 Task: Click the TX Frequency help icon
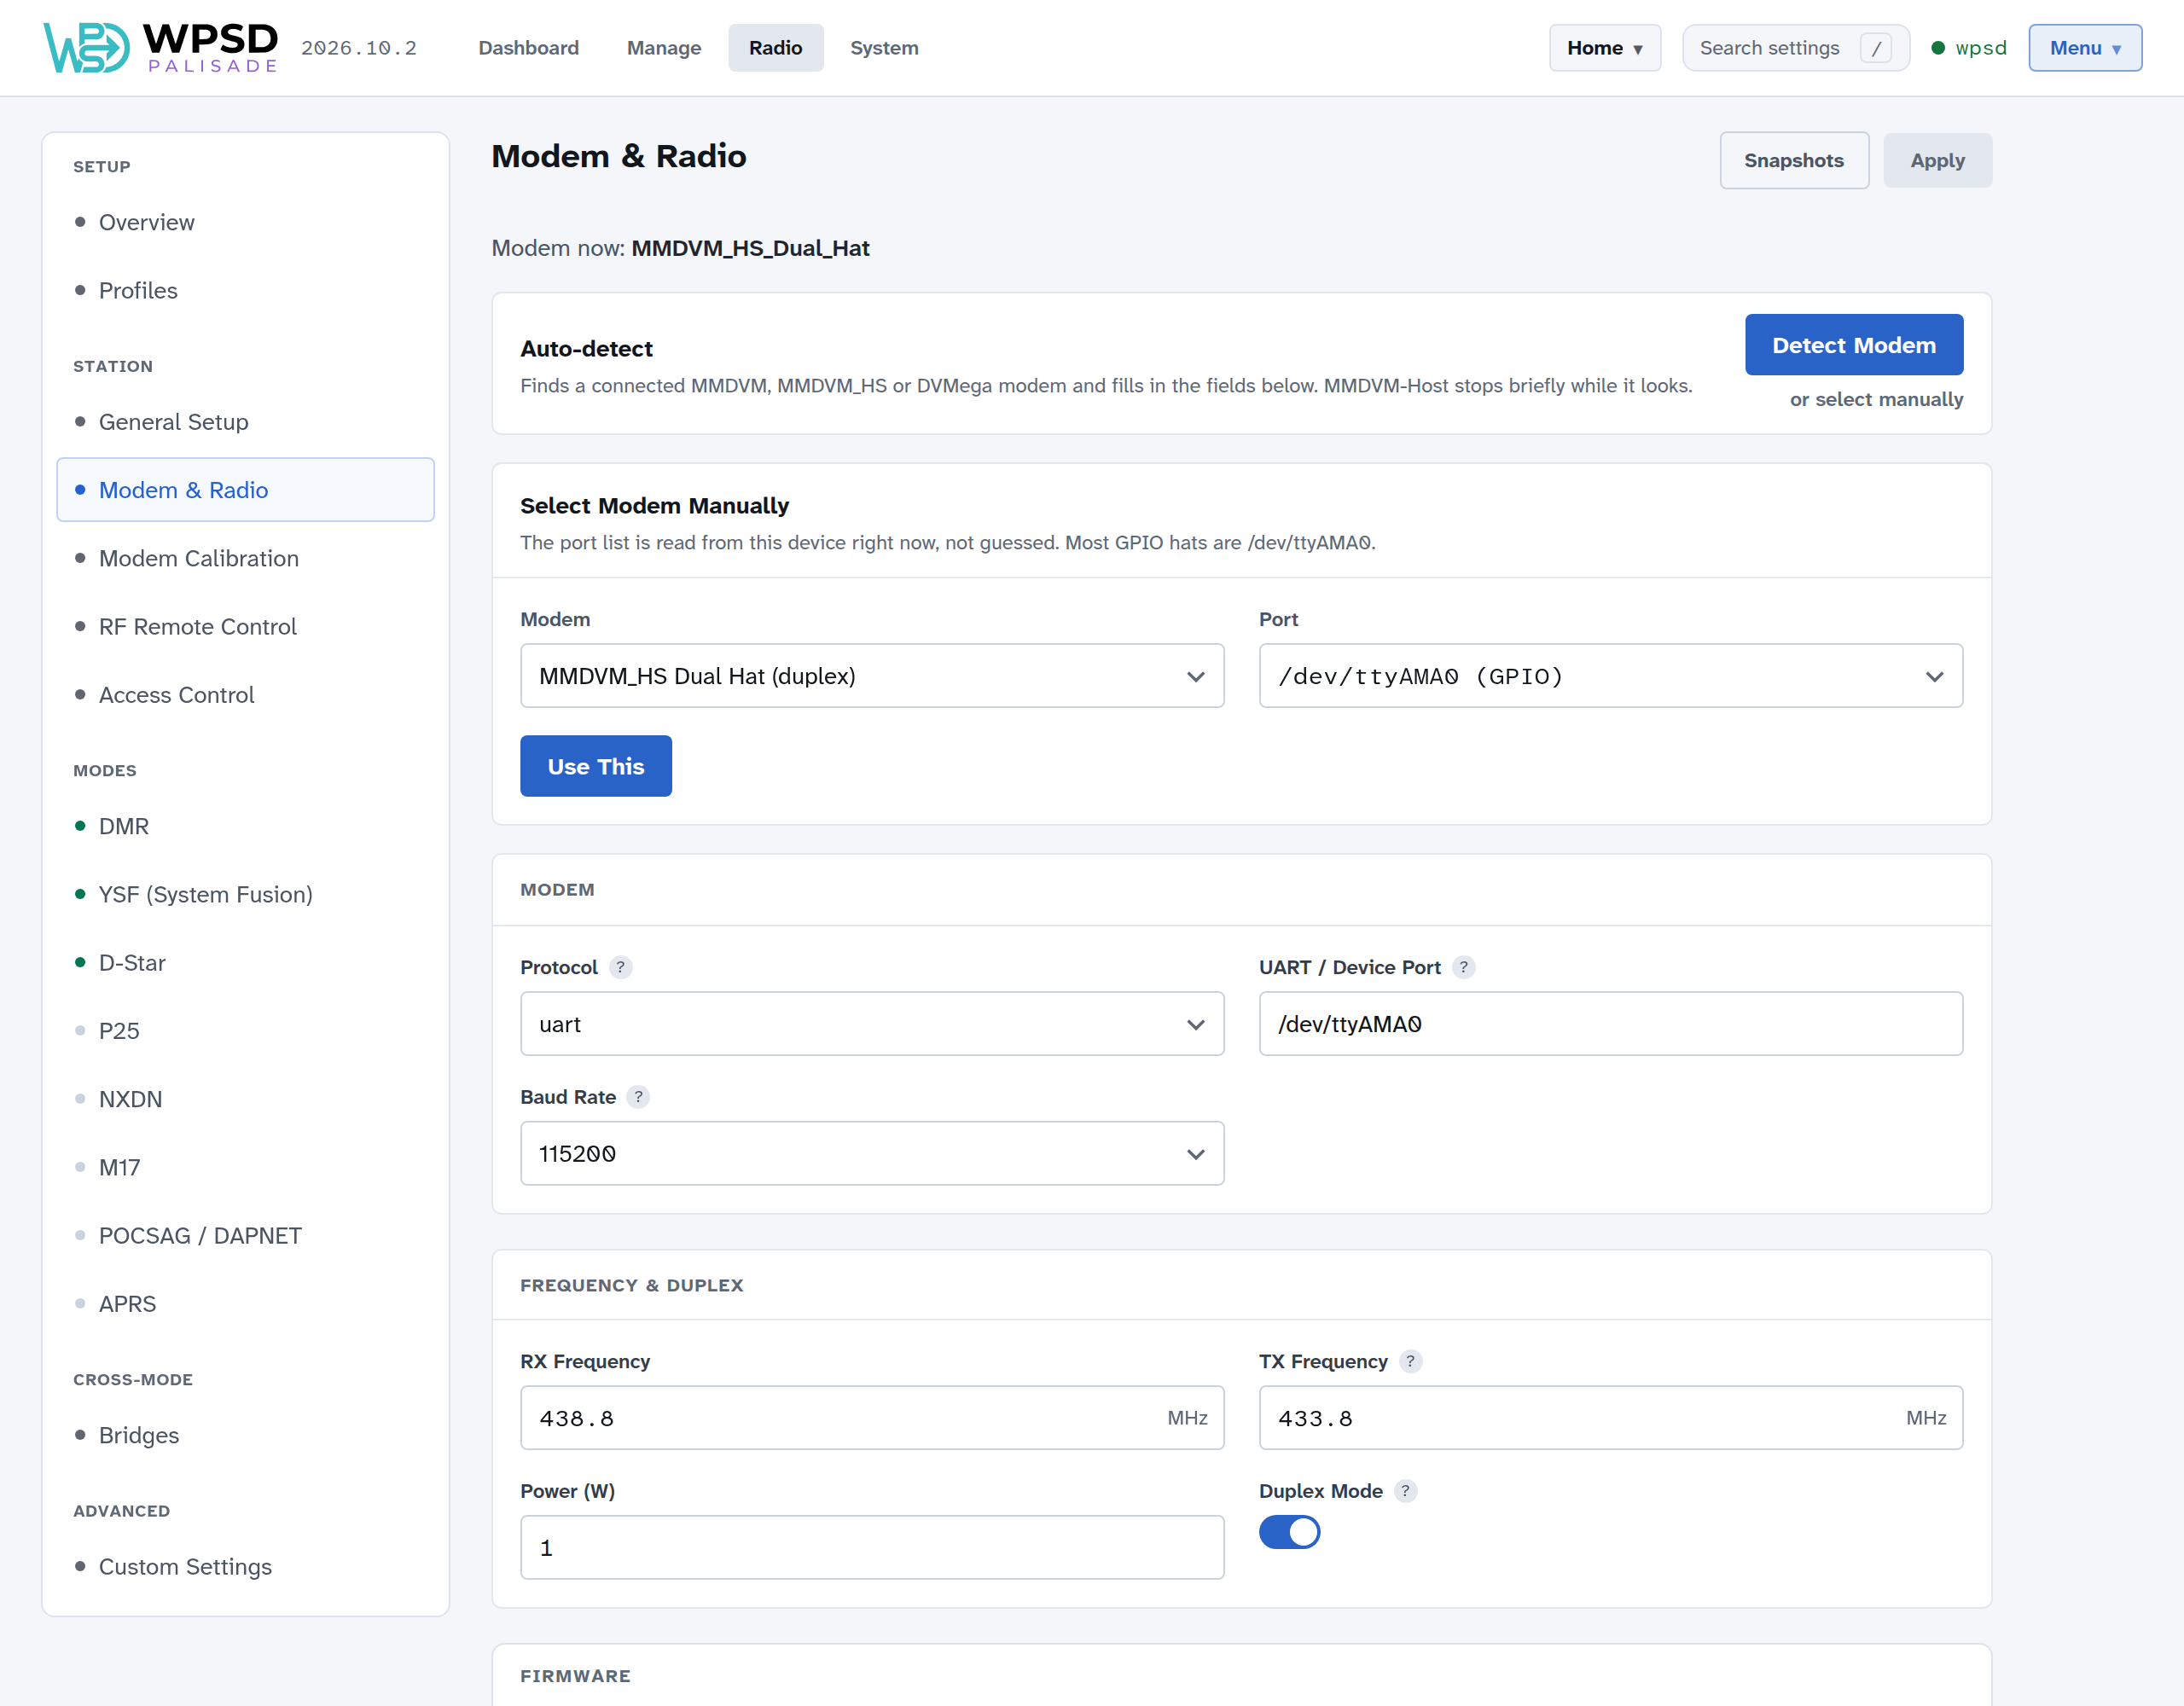point(1410,1361)
